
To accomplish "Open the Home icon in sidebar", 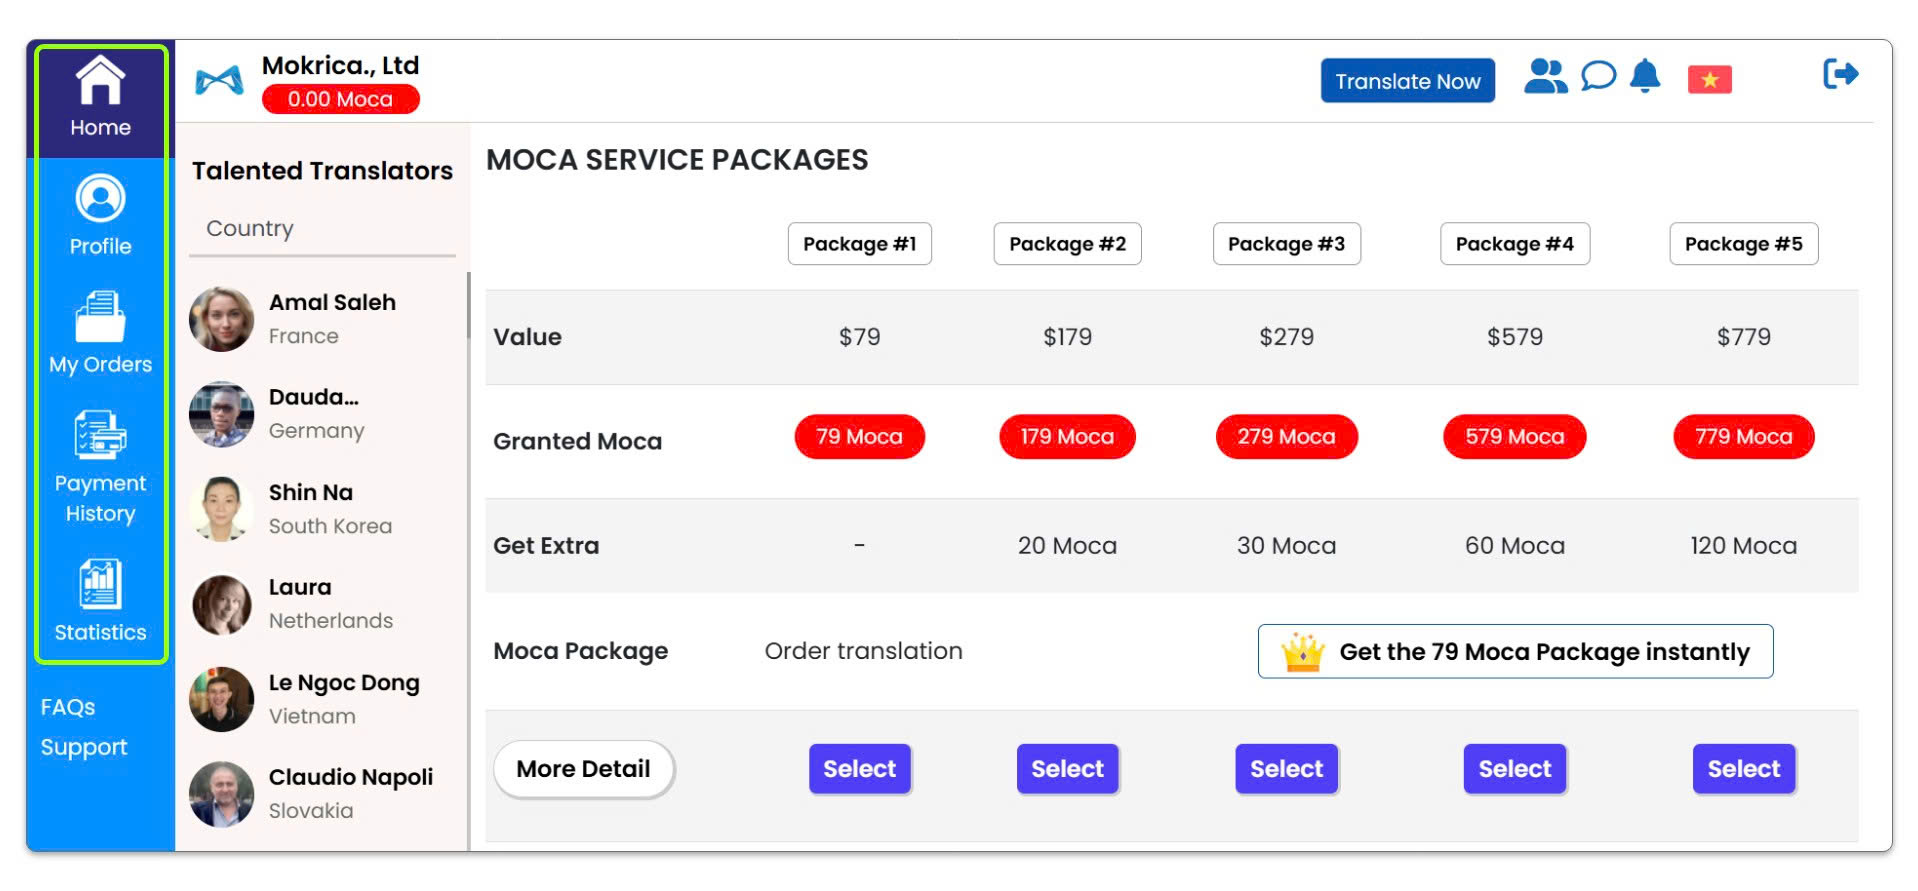I will 100,81.
